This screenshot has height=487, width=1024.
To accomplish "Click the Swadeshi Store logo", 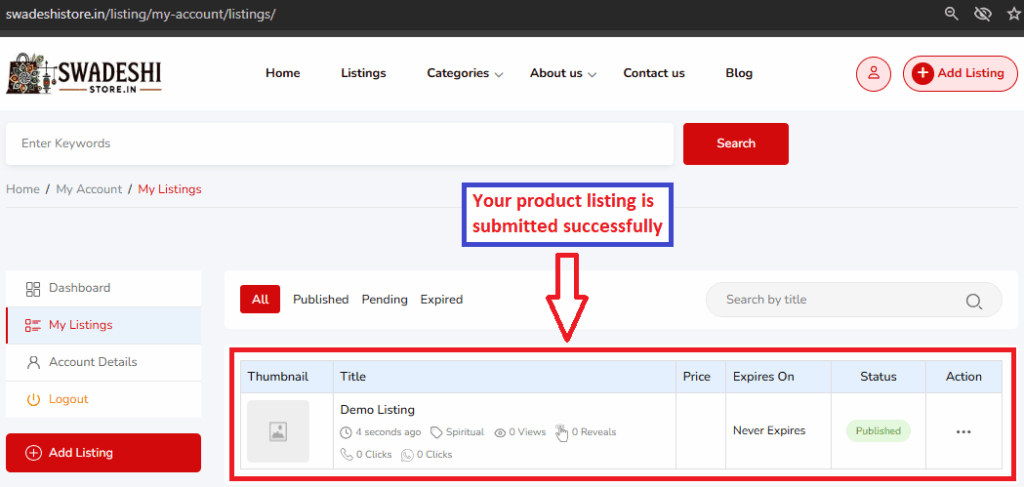I will click(84, 73).
